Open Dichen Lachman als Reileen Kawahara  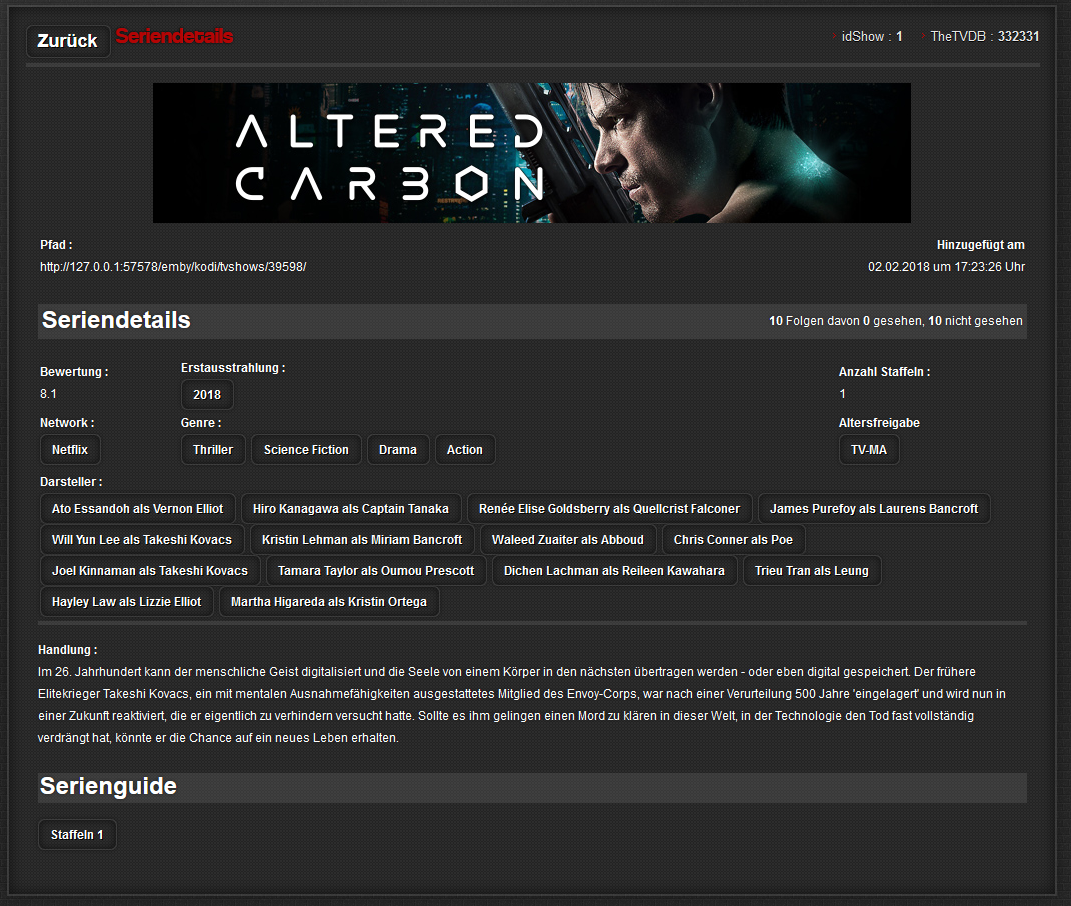pyautogui.click(x=614, y=571)
